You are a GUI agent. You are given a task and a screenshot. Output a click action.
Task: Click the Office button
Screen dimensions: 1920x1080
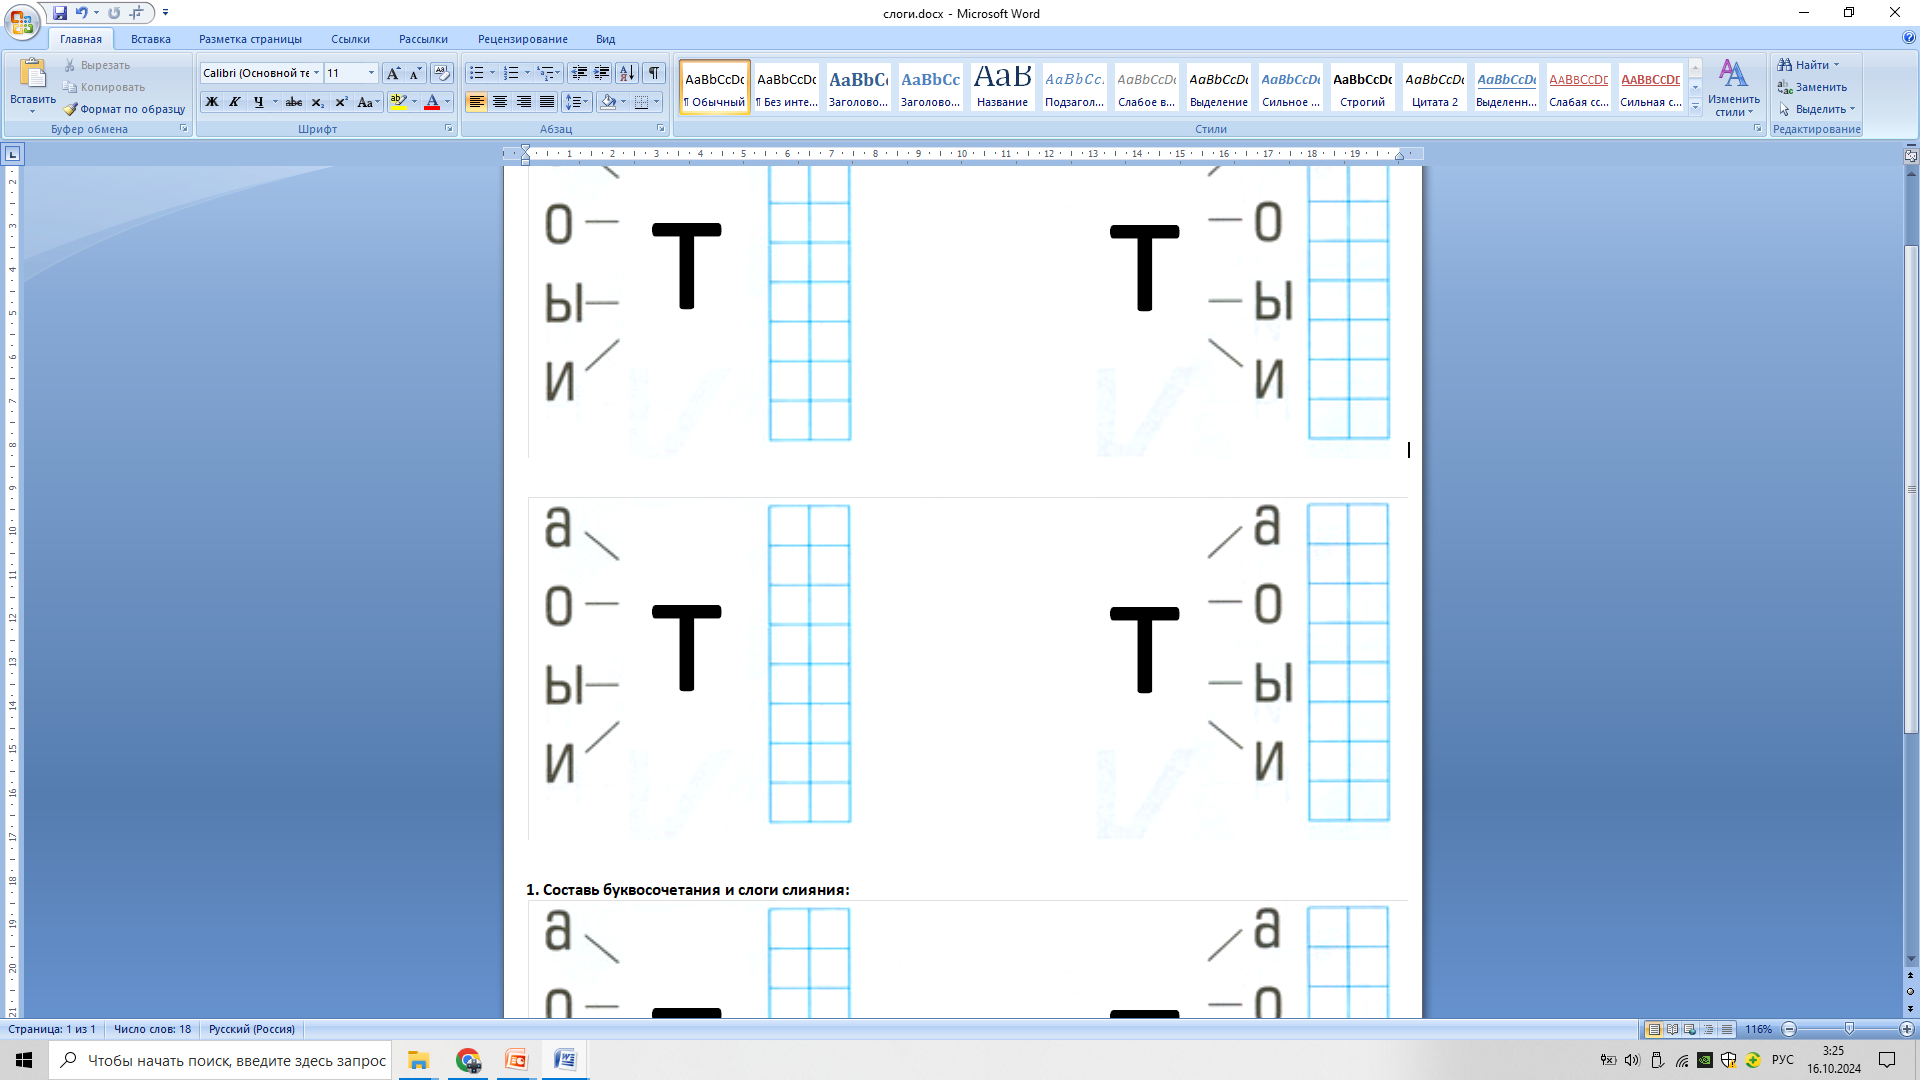[21, 21]
